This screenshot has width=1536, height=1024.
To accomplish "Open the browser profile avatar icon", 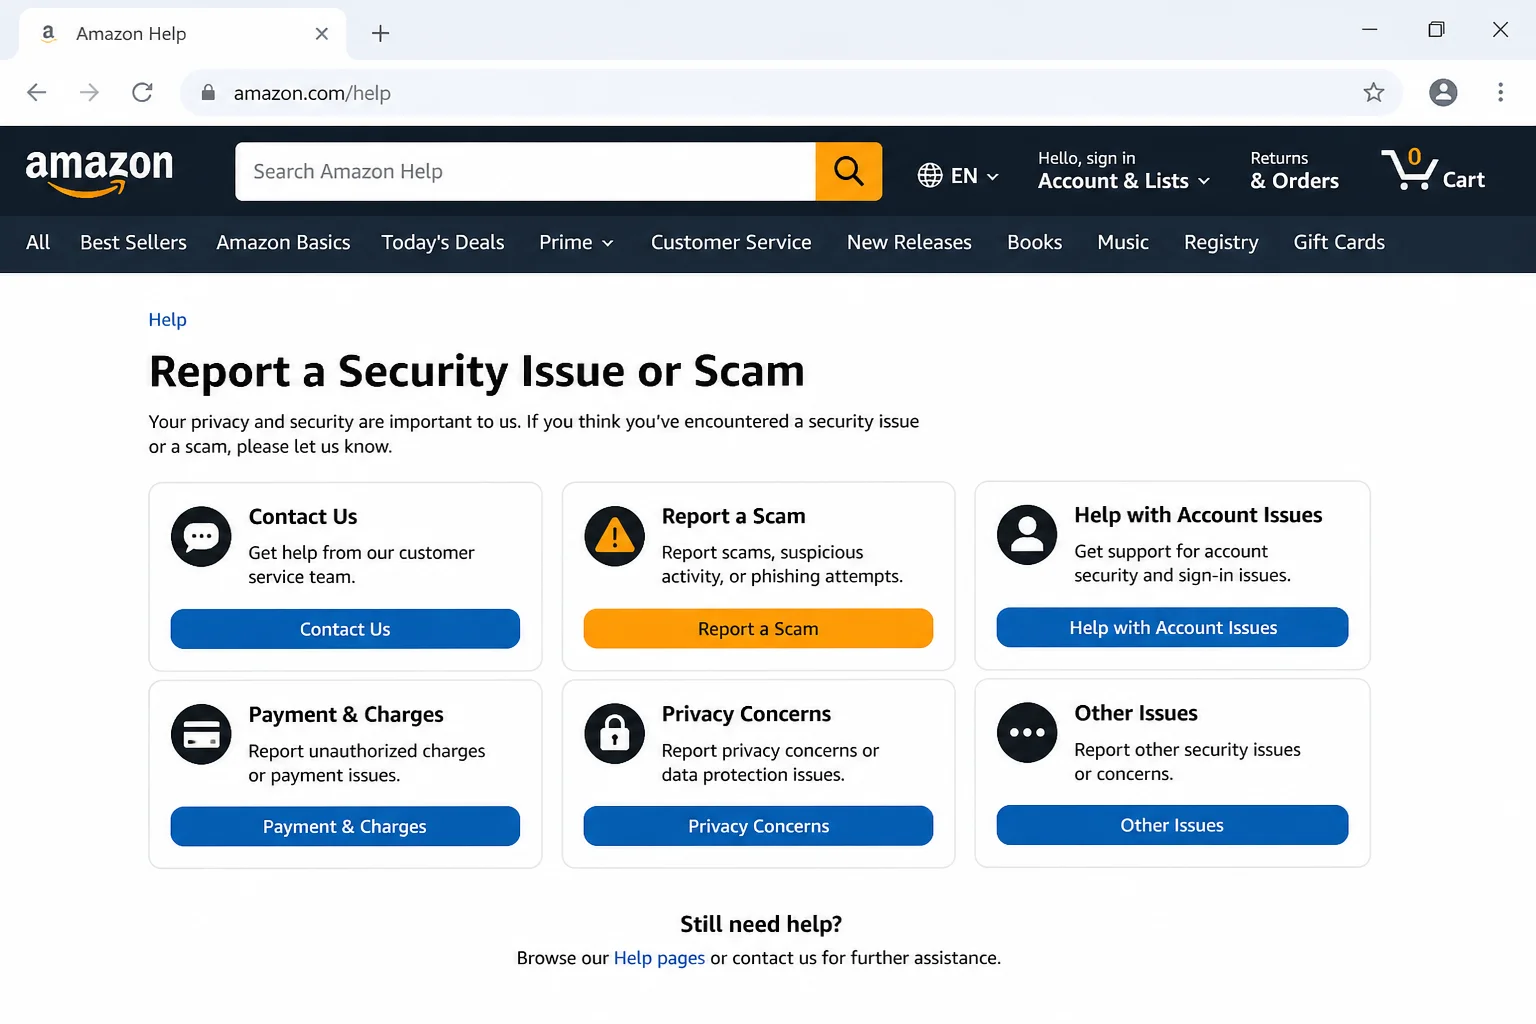I will coord(1443,93).
